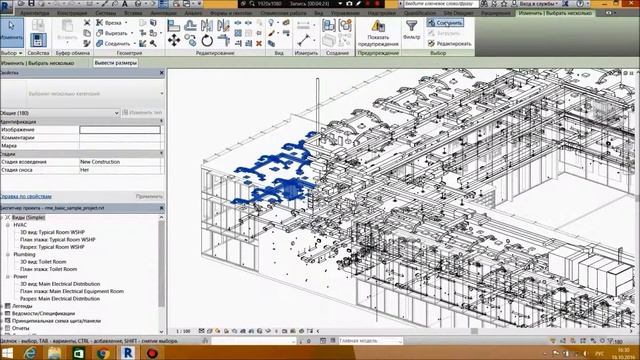Click the Save icon in quick access toolbar
This screenshot has width=640, height=360.
[31, 3]
